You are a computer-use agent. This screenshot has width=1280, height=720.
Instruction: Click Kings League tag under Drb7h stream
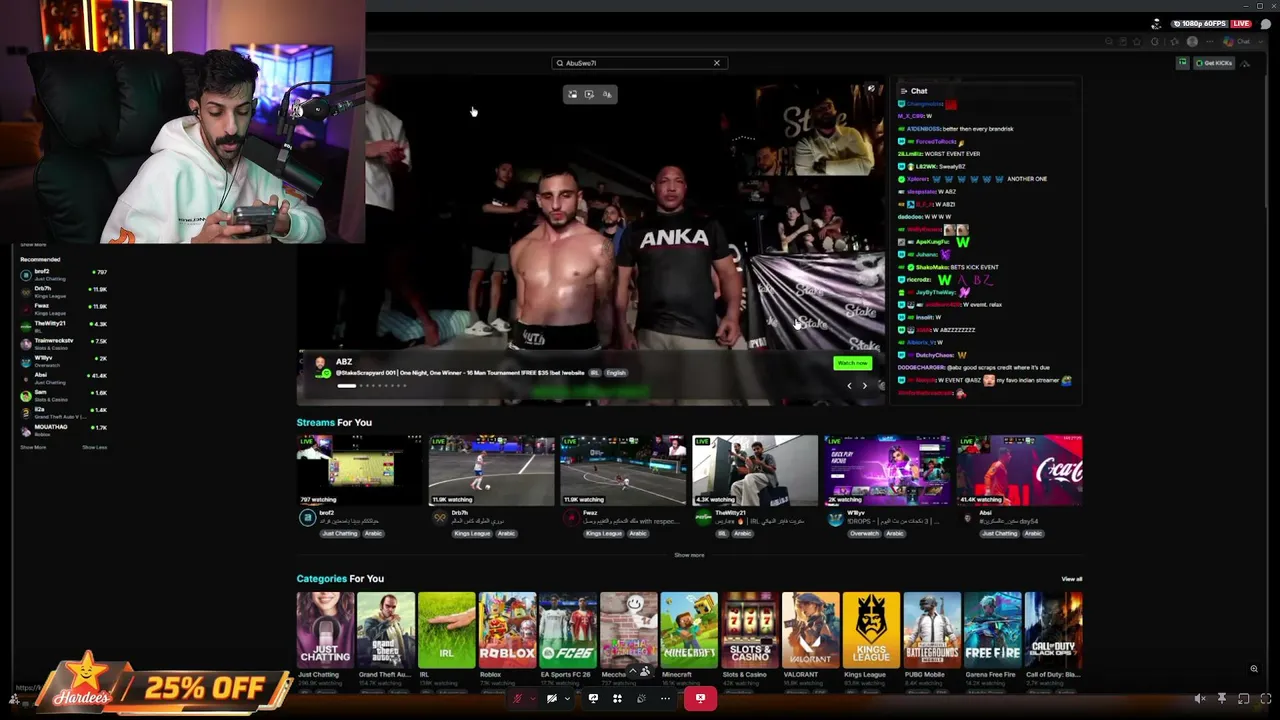click(x=472, y=534)
